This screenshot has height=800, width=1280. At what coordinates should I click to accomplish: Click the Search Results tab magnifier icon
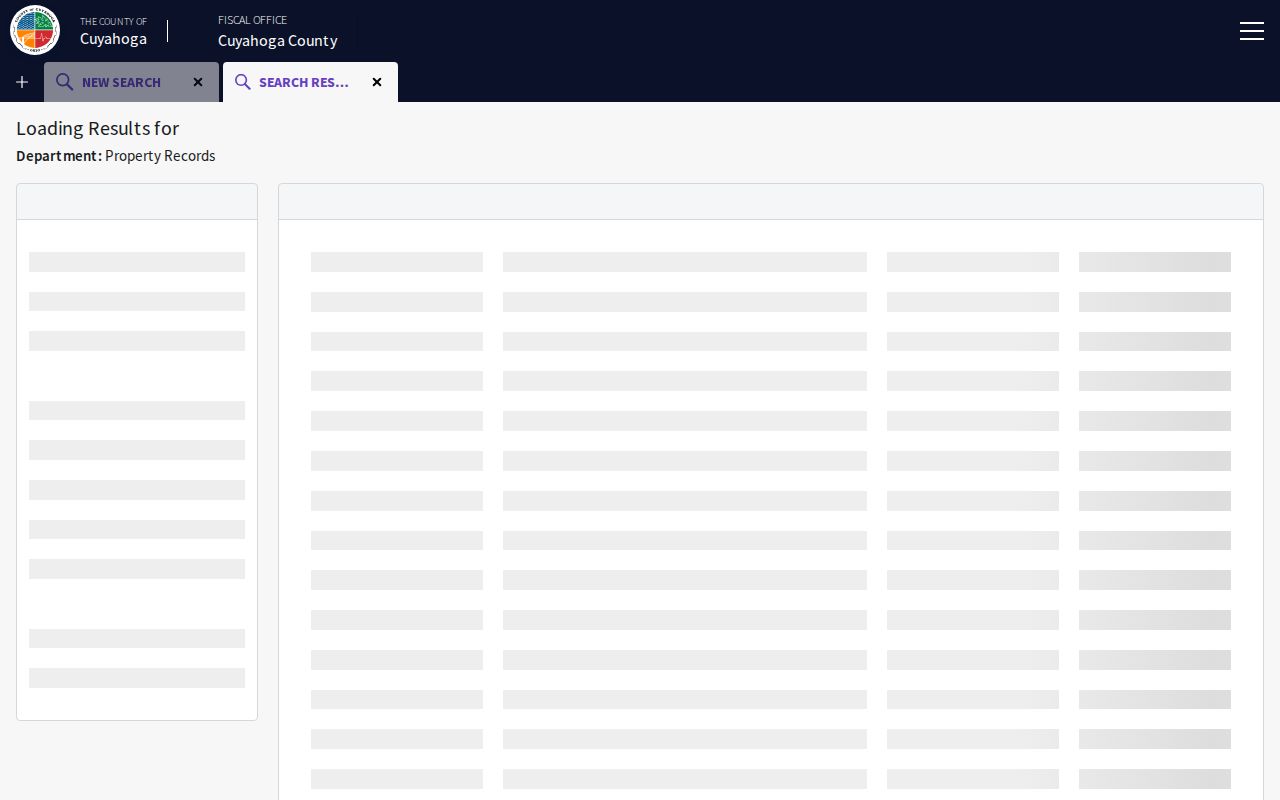(242, 82)
